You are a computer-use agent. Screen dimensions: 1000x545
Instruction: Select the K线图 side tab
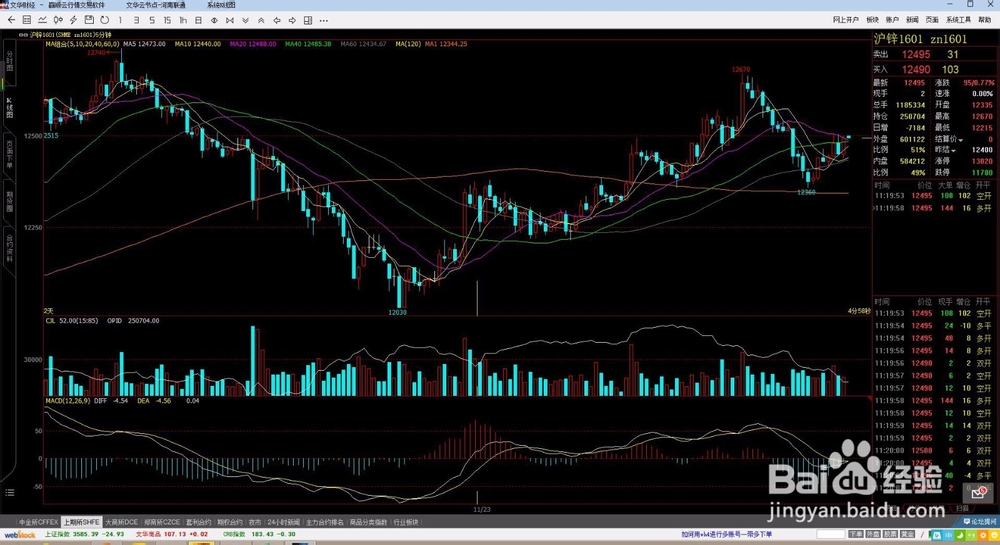[9, 107]
